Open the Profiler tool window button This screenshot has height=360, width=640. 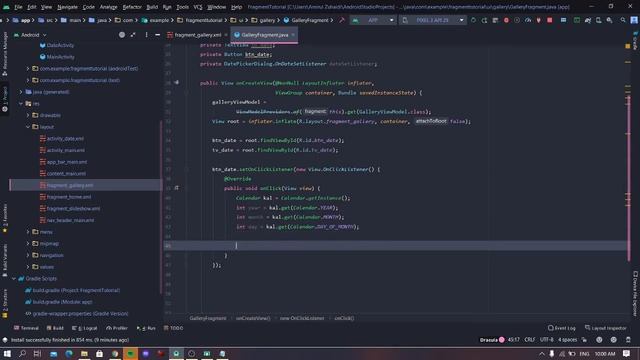pos(117,328)
